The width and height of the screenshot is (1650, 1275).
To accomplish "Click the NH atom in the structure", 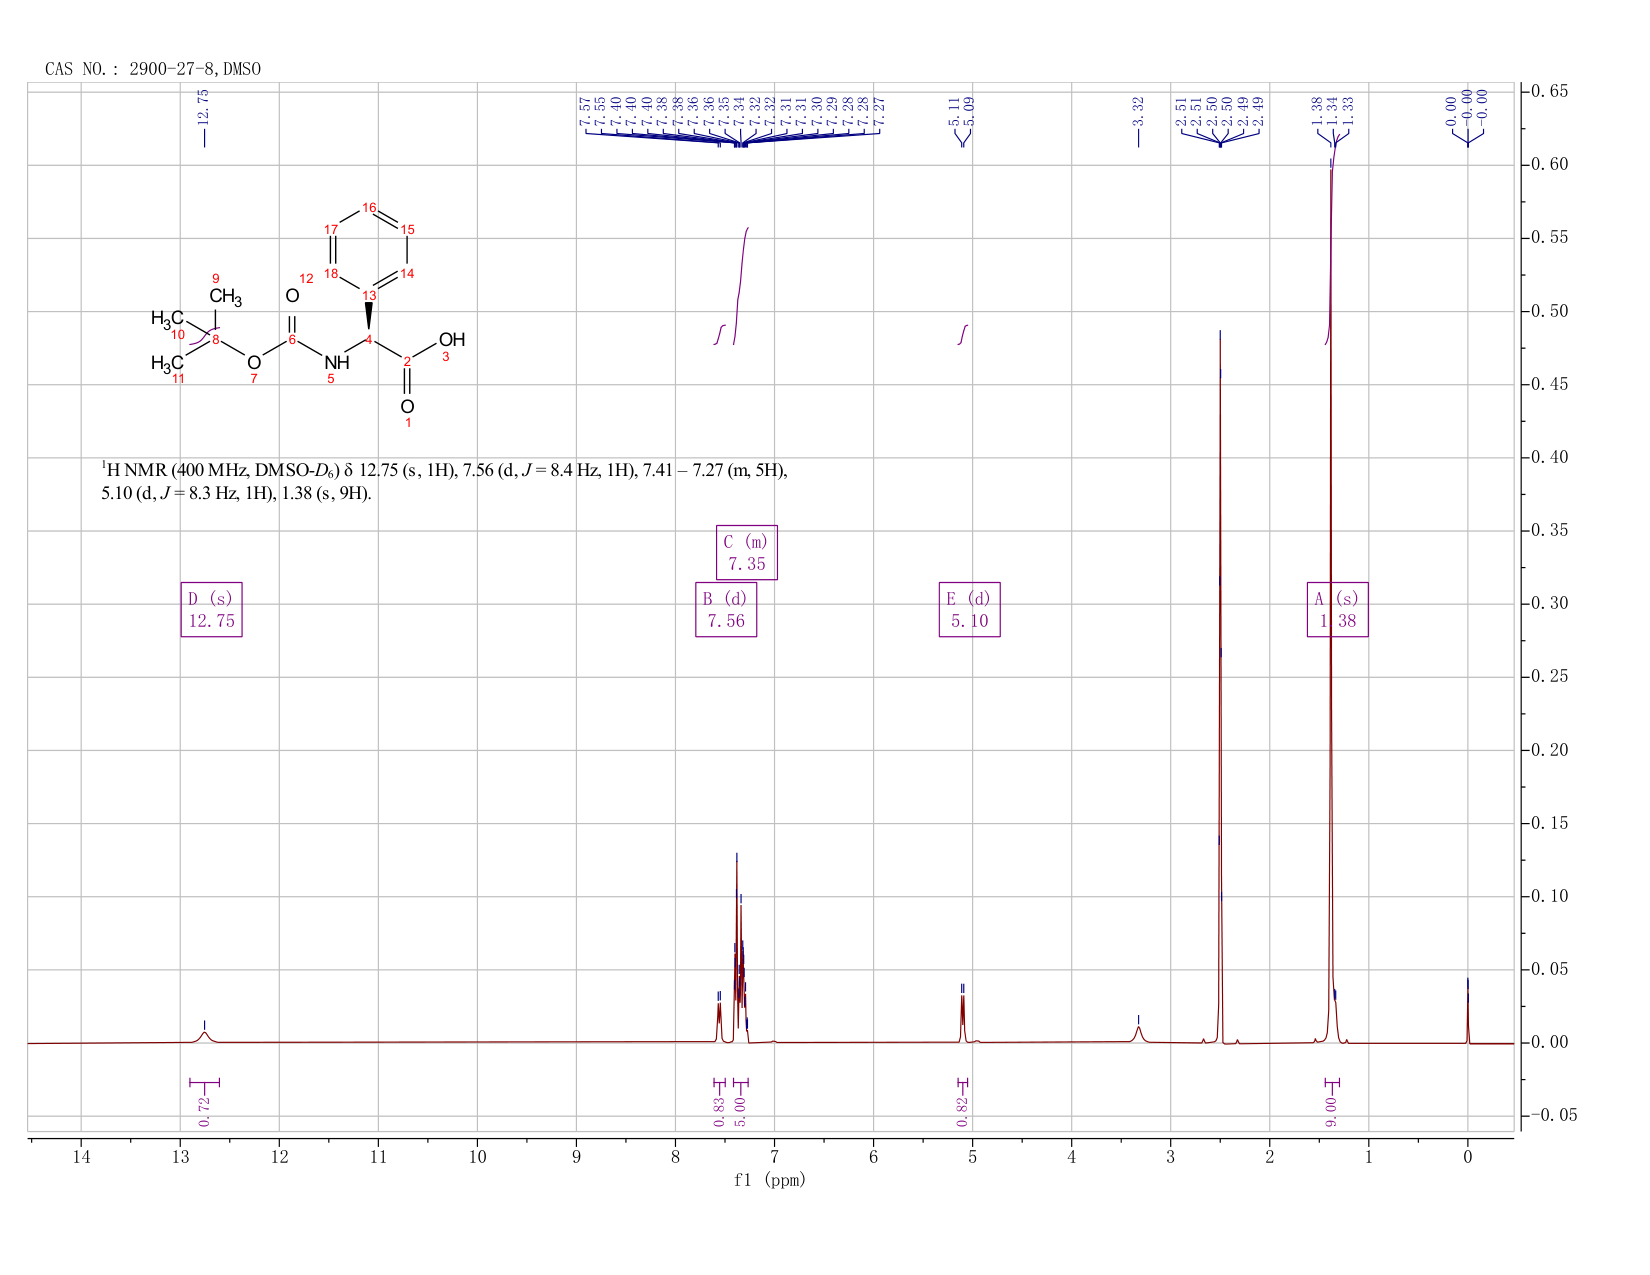I will (x=337, y=363).
